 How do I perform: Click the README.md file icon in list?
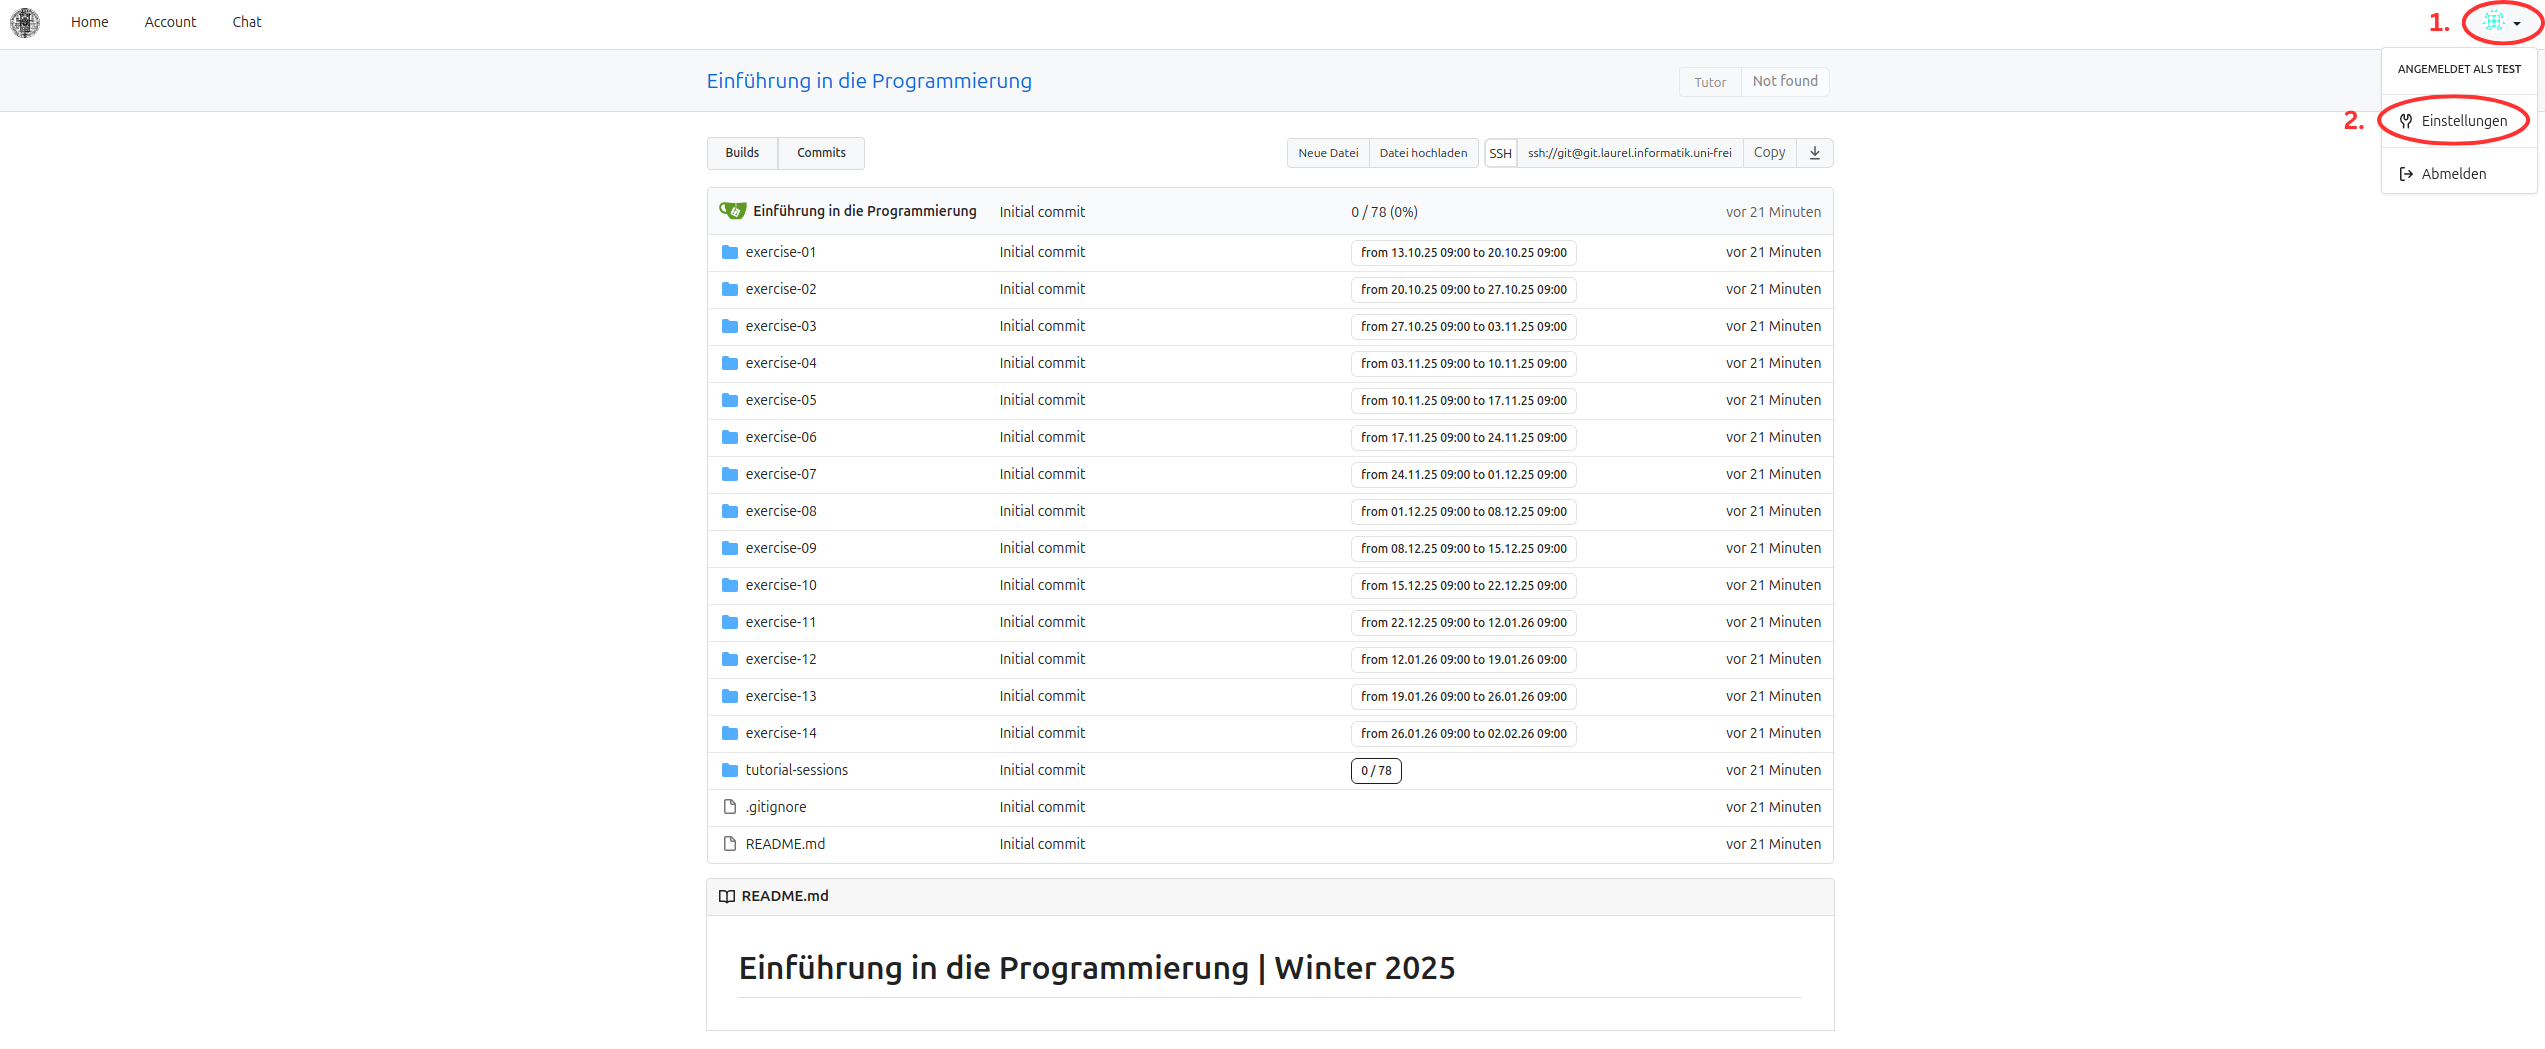pos(730,844)
